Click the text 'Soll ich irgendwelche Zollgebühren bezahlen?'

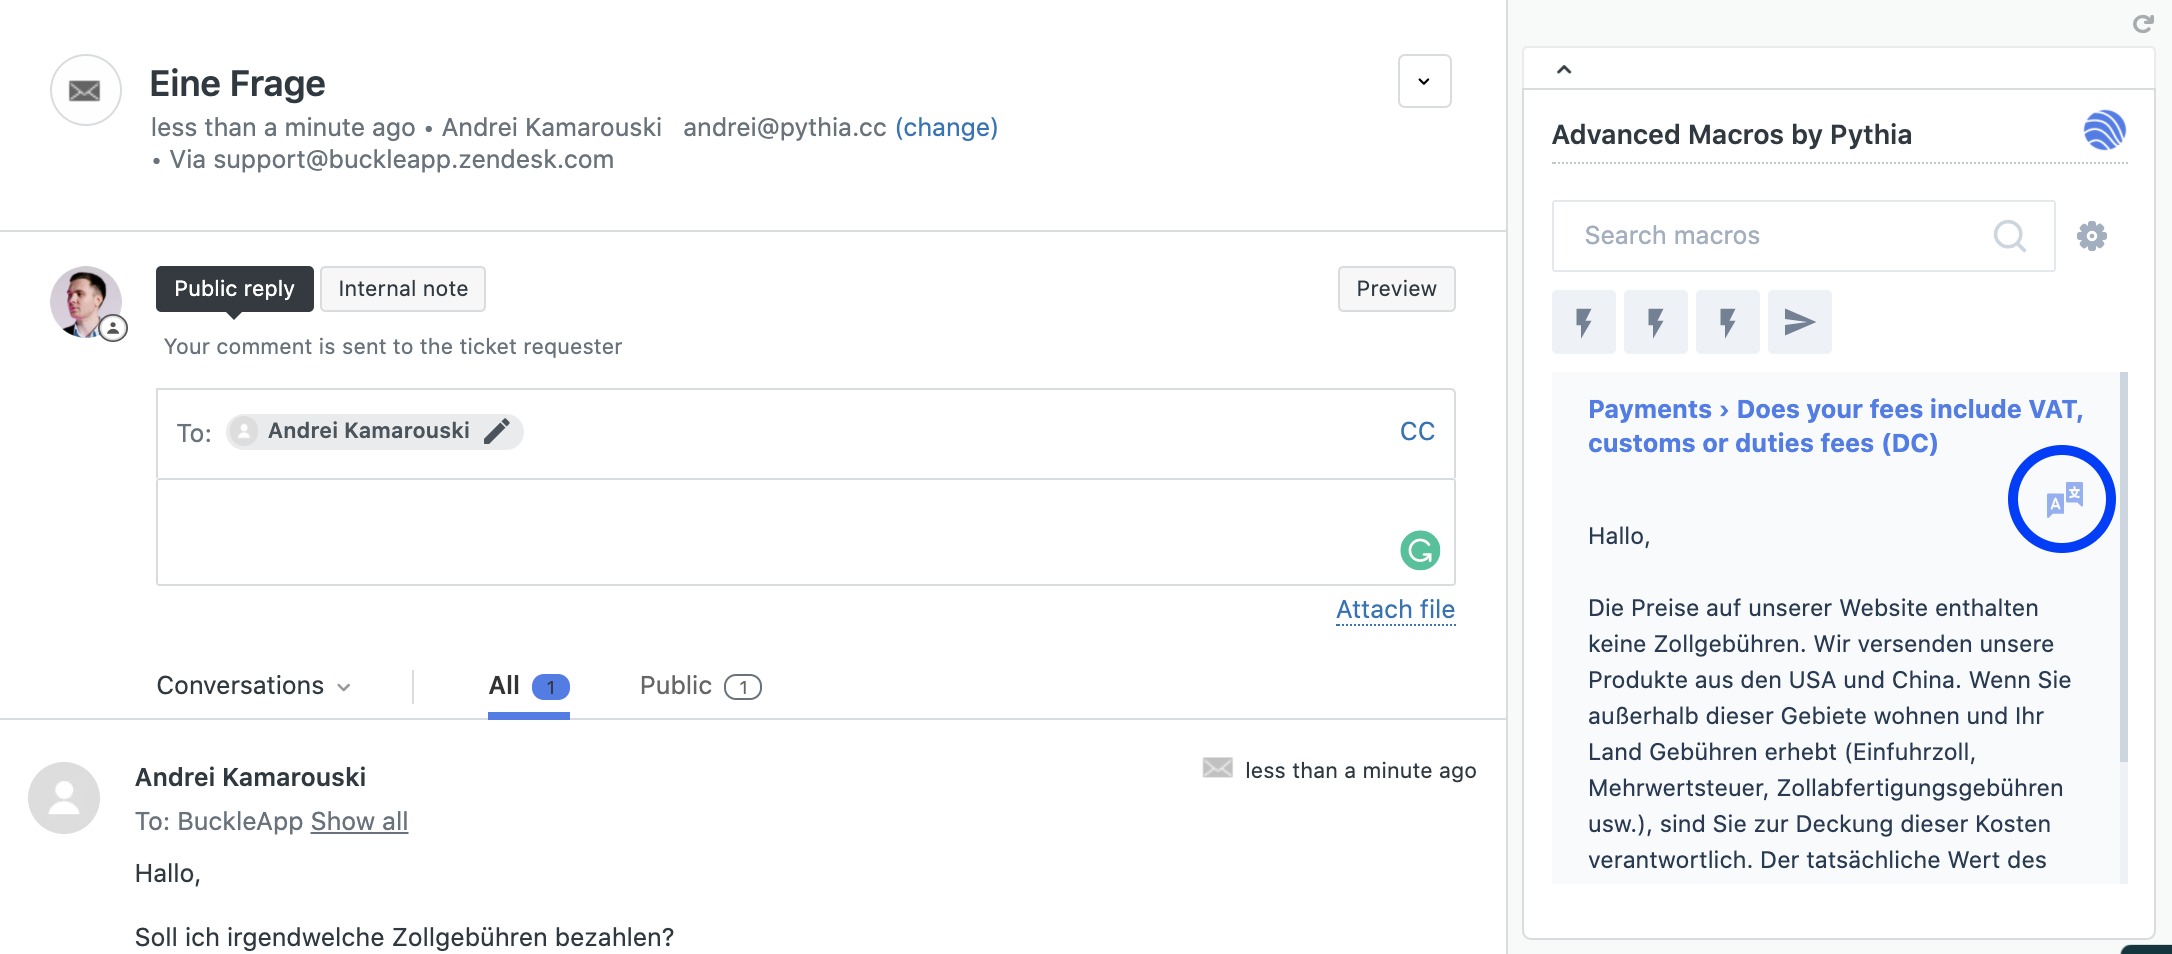pyautogui.click(x=404, y=937)
